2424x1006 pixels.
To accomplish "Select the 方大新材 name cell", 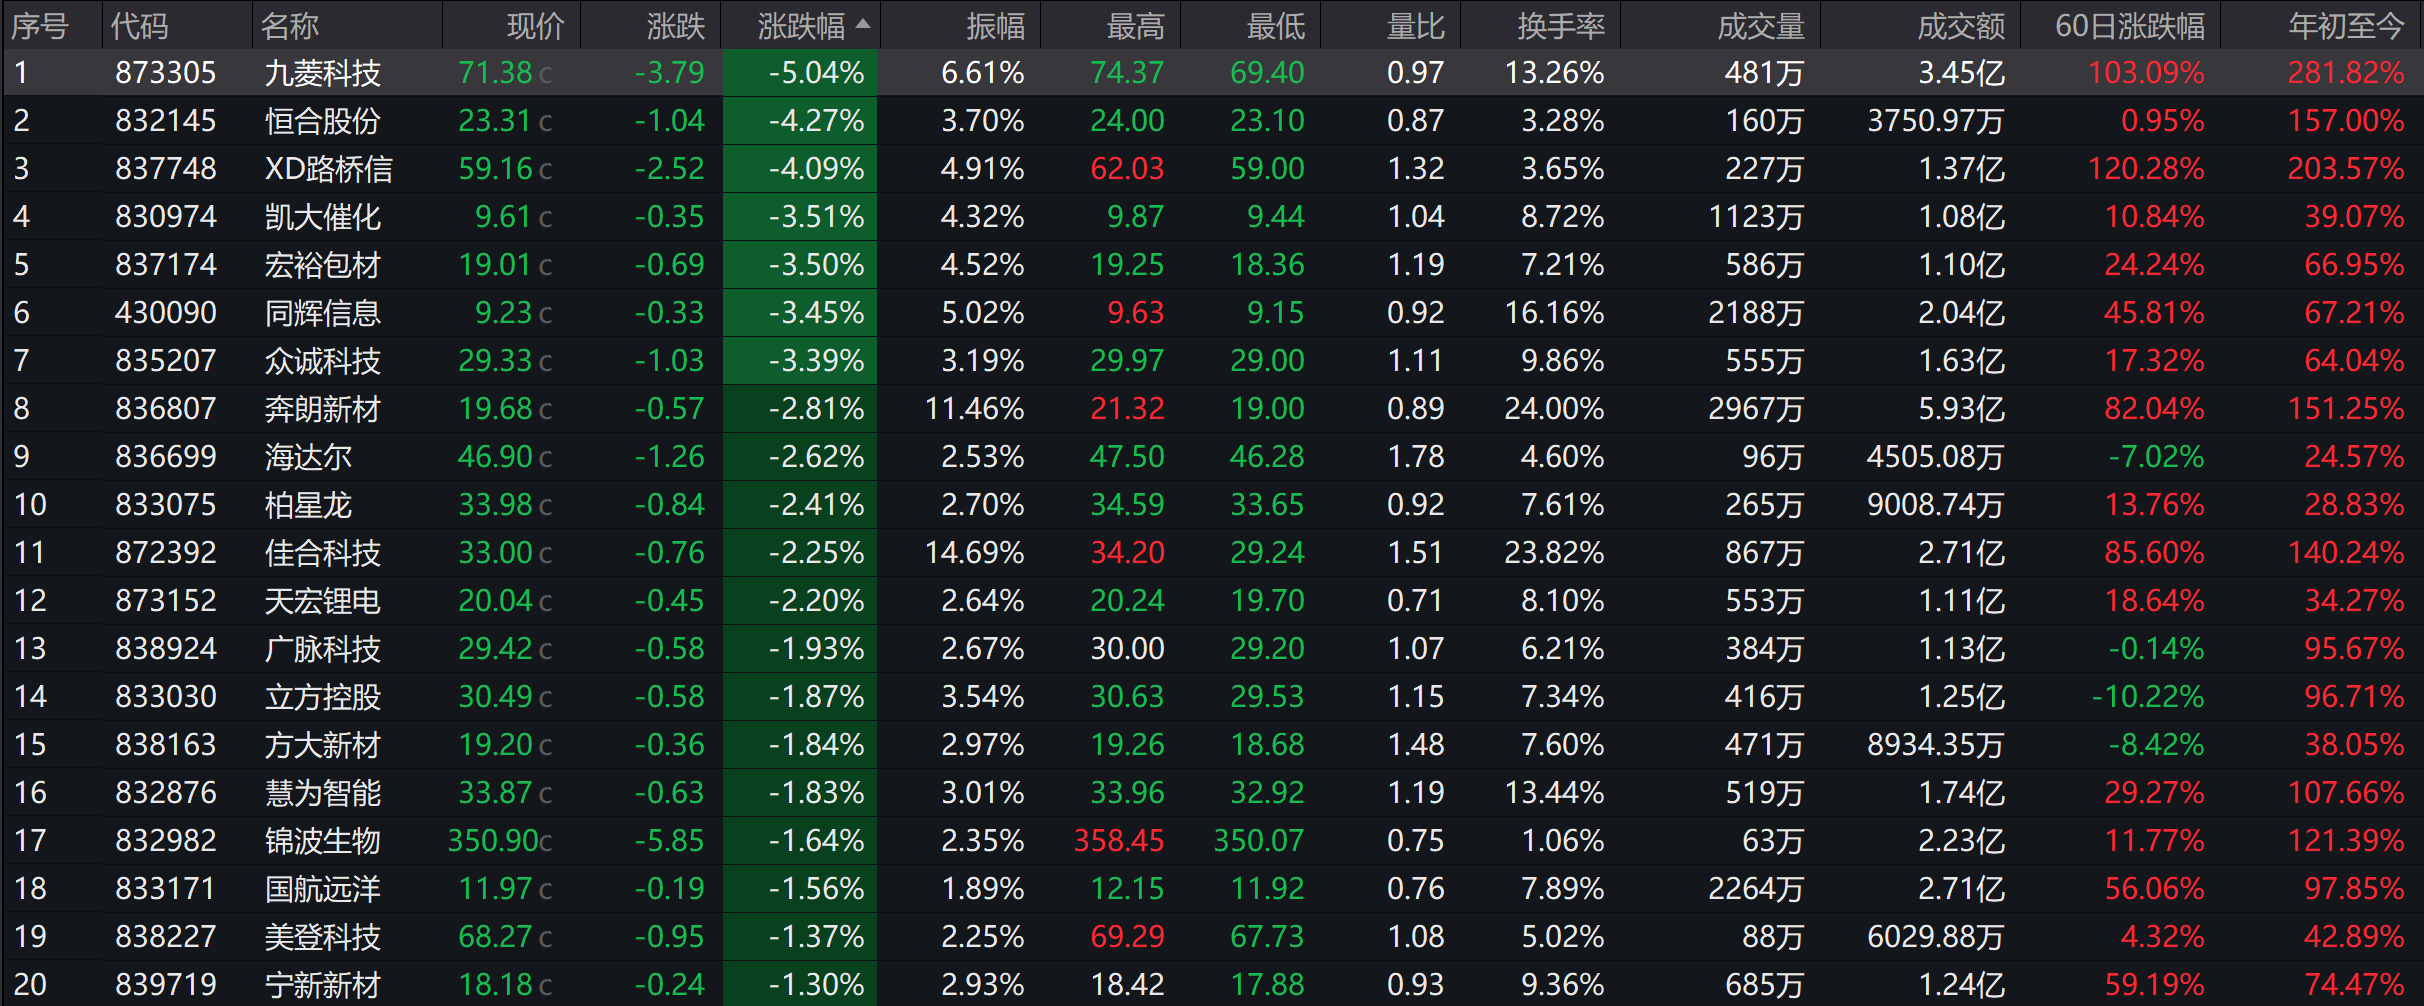I will coord(323,745).
